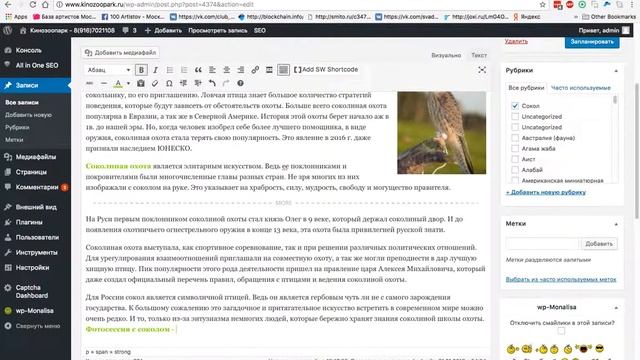
Task: Undo the last edit
Action: [212, 83]
